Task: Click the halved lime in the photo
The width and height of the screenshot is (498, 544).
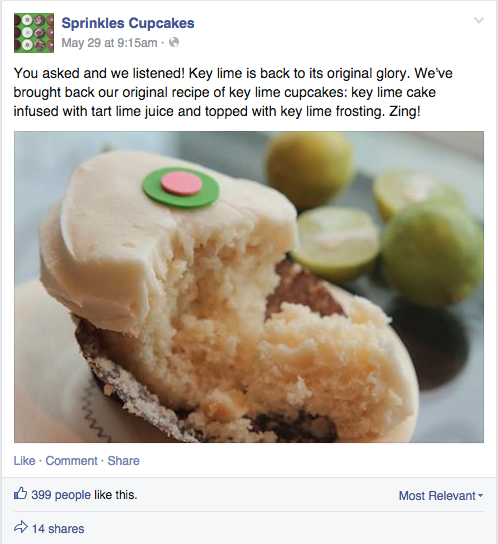Action: pyautogui.click(x=336, y=243)
